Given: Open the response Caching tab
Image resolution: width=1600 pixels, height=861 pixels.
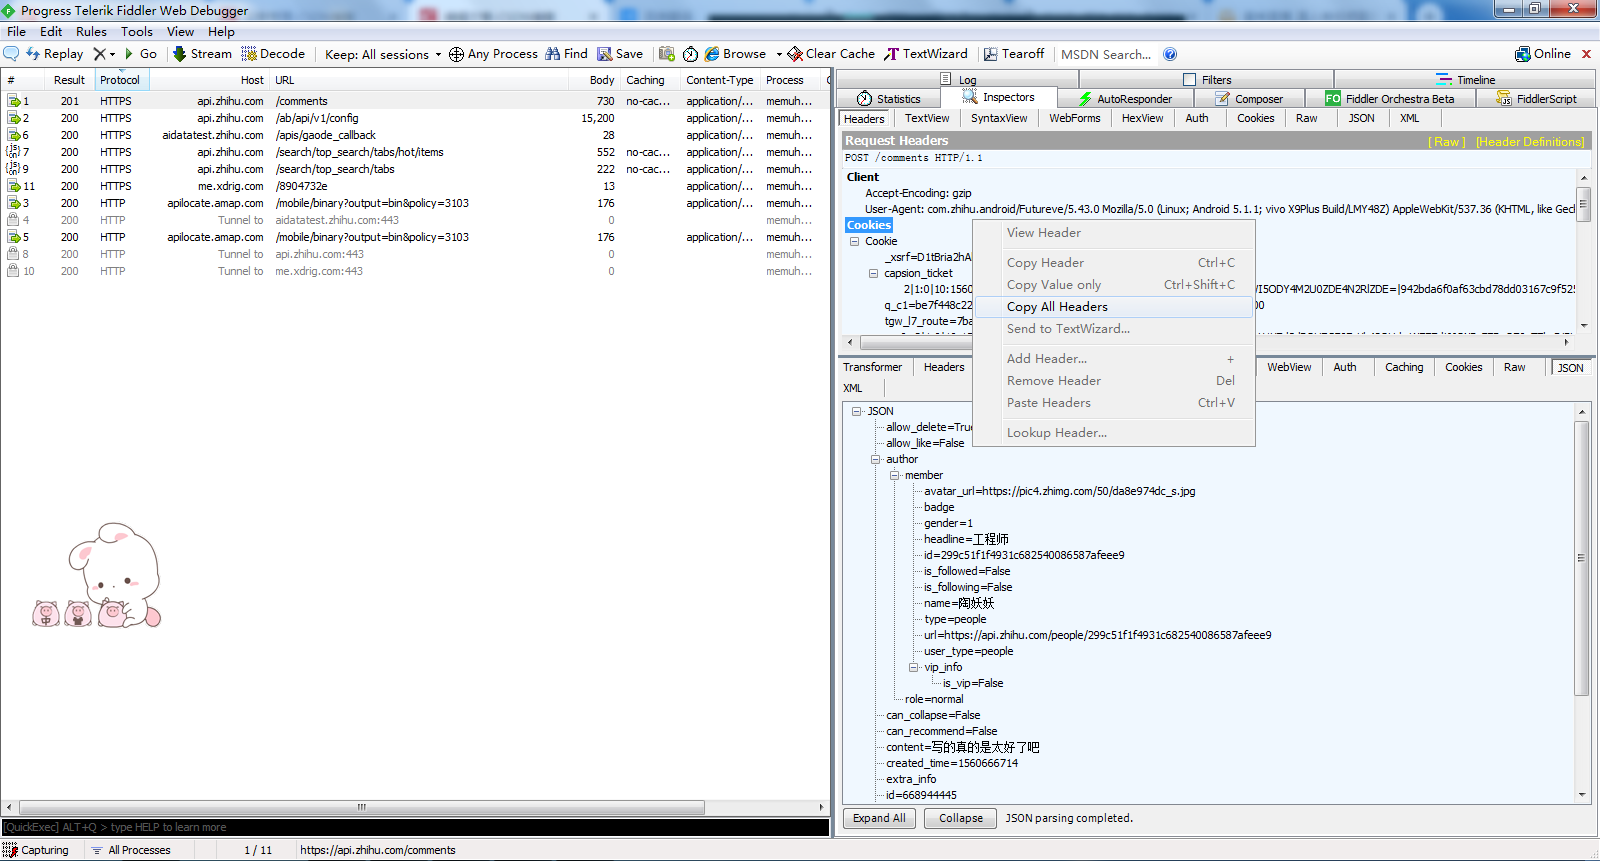Looking at the screenshot, I should [1404, 367].
